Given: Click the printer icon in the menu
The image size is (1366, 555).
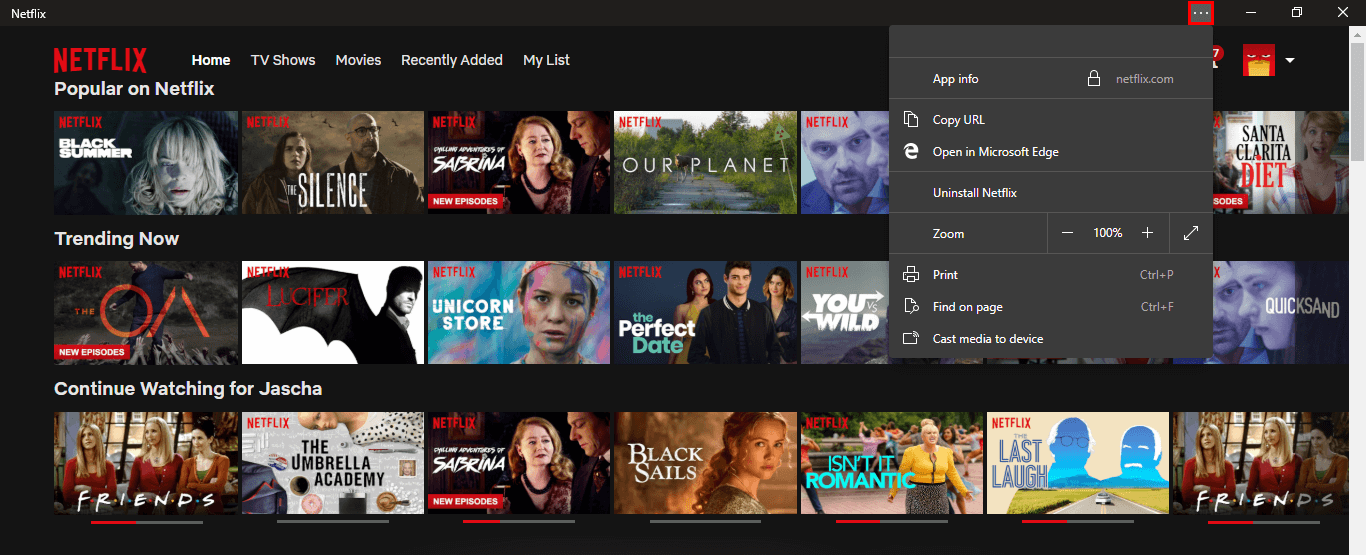Looking at the screenshot, I should (911, 274).
